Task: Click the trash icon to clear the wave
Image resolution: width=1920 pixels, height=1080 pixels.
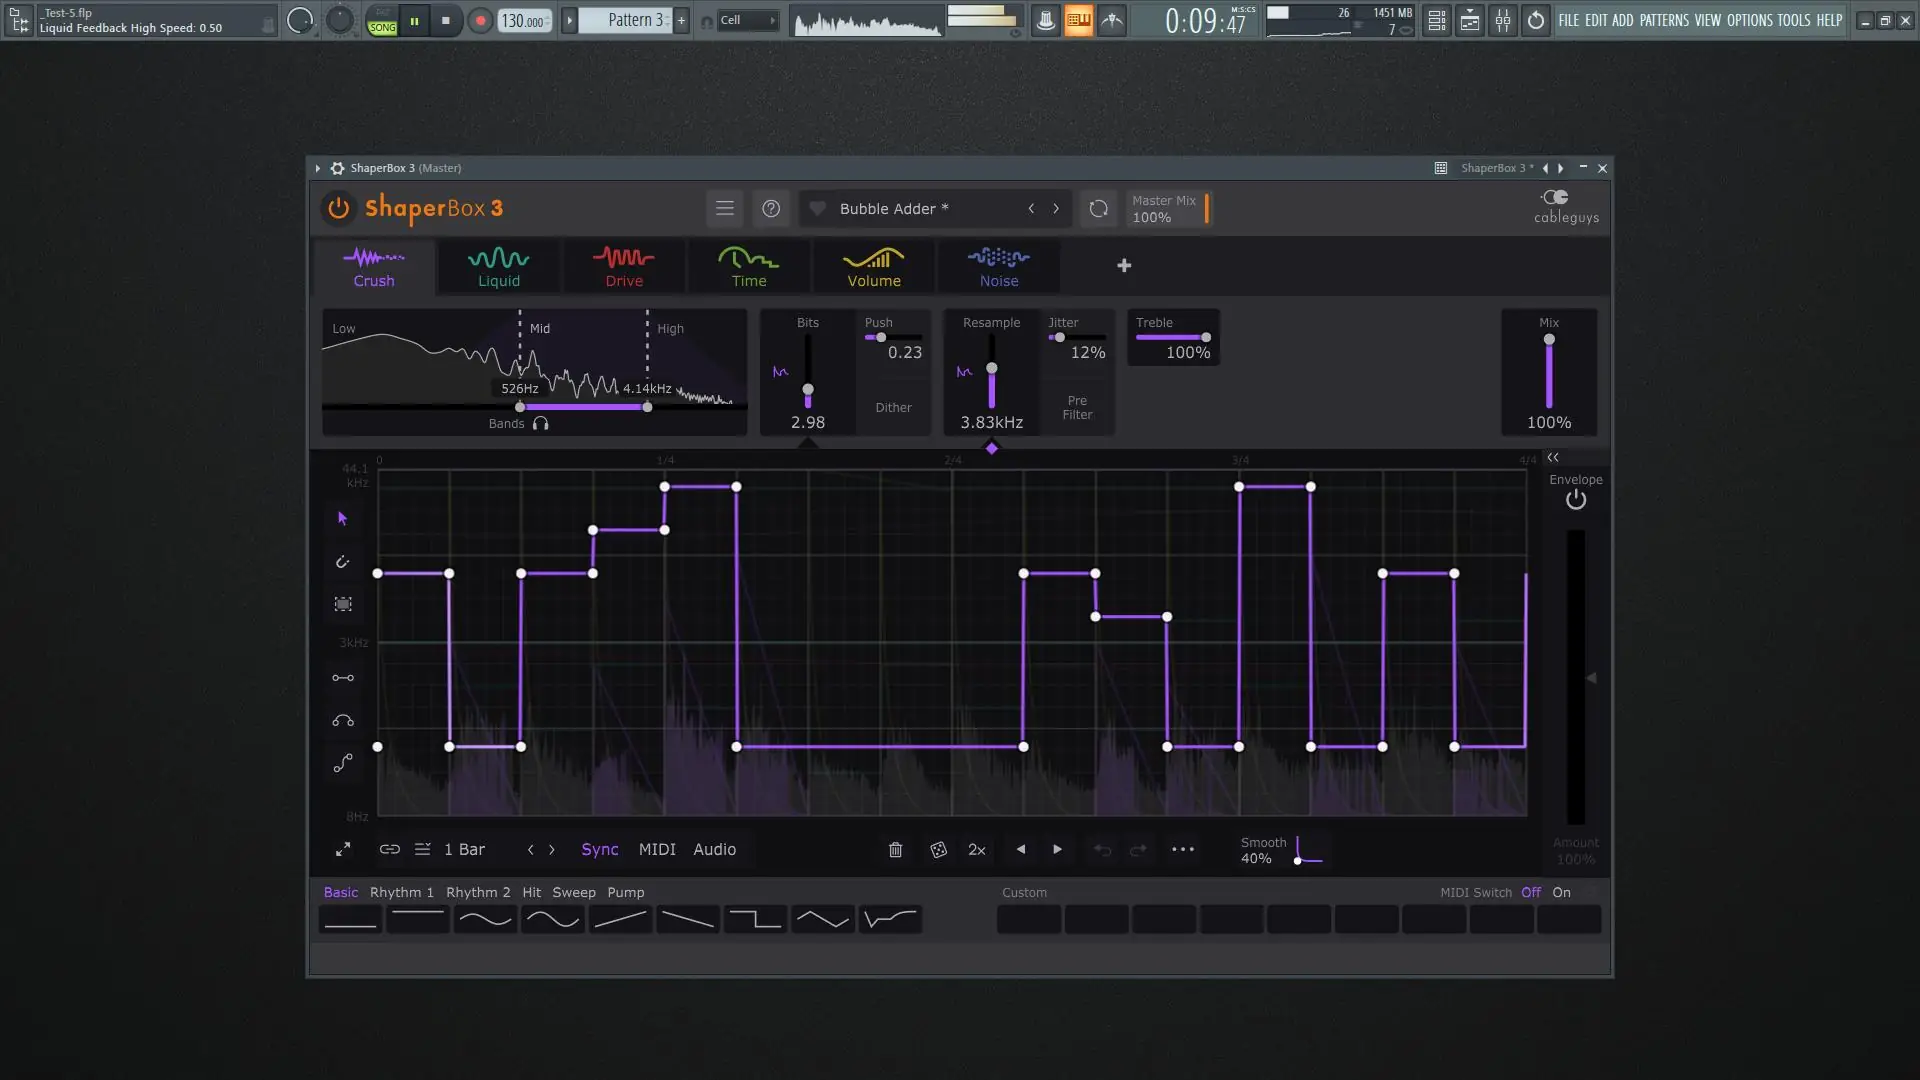Action: [895, 849]
